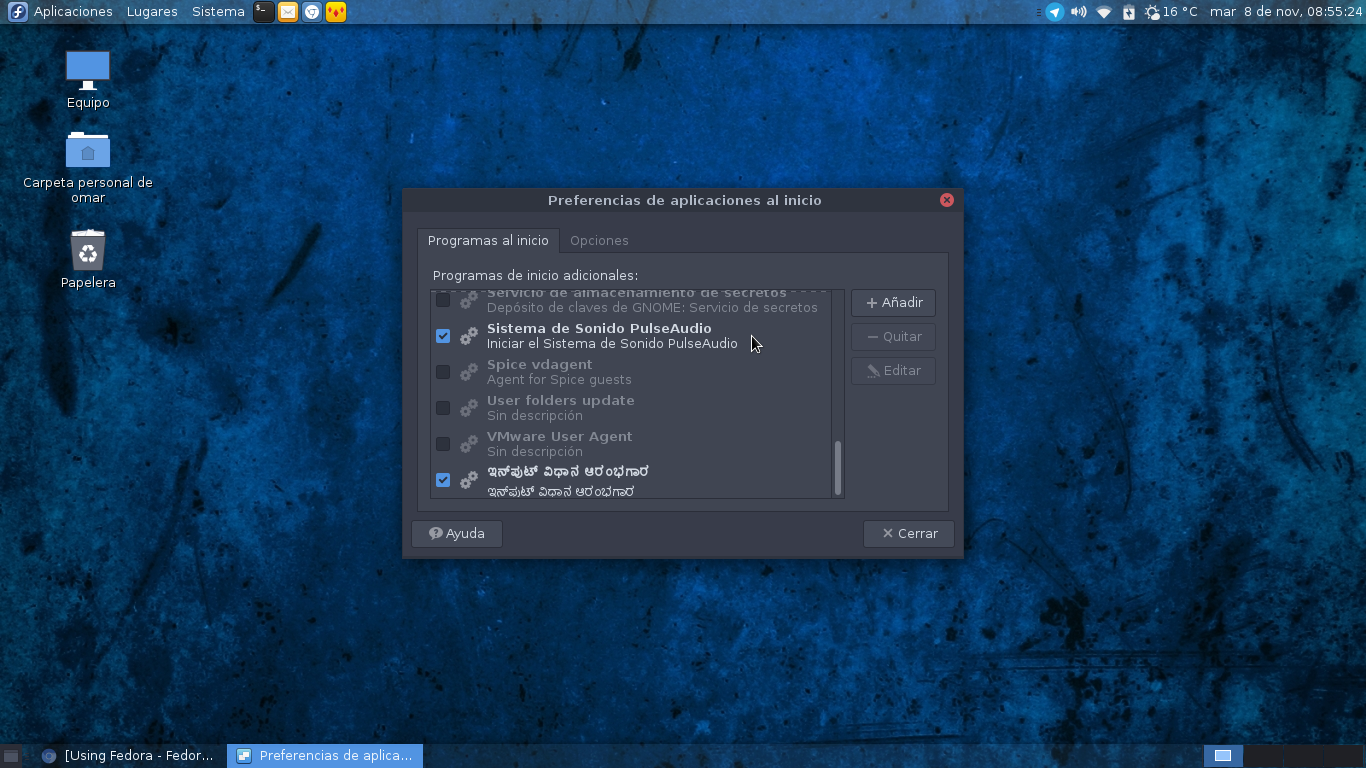Click the gear icon of the Kannada-script entry
The image size is (1366, 768).
click(x=469, y=480)
